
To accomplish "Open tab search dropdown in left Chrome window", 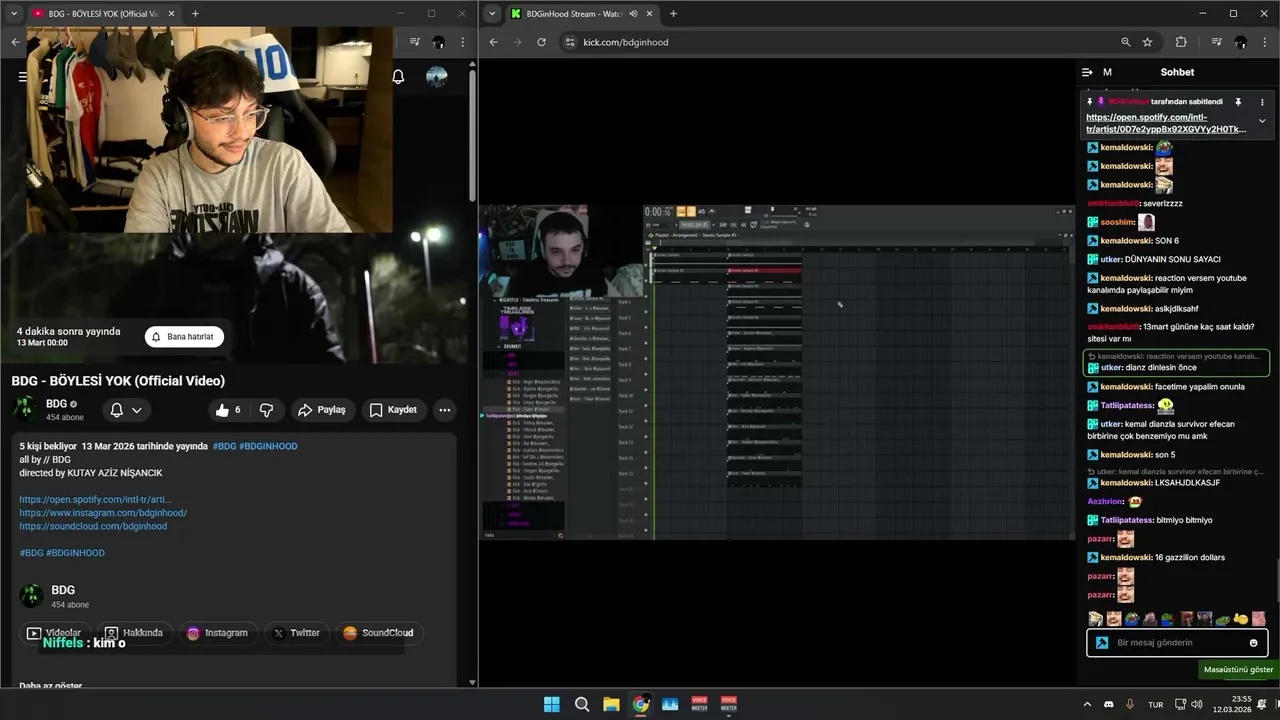I will pyautogui.click(x=14, y=14).
